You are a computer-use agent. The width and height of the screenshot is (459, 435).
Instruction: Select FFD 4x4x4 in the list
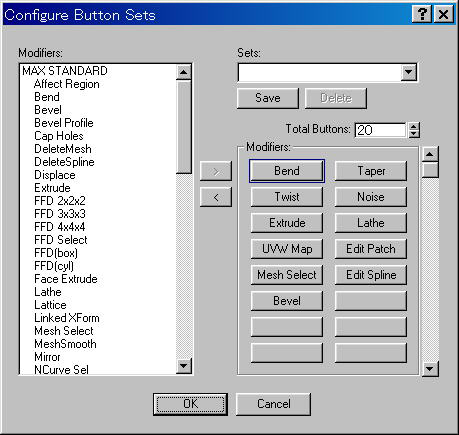pyautogui.click(x=60, y=227)
